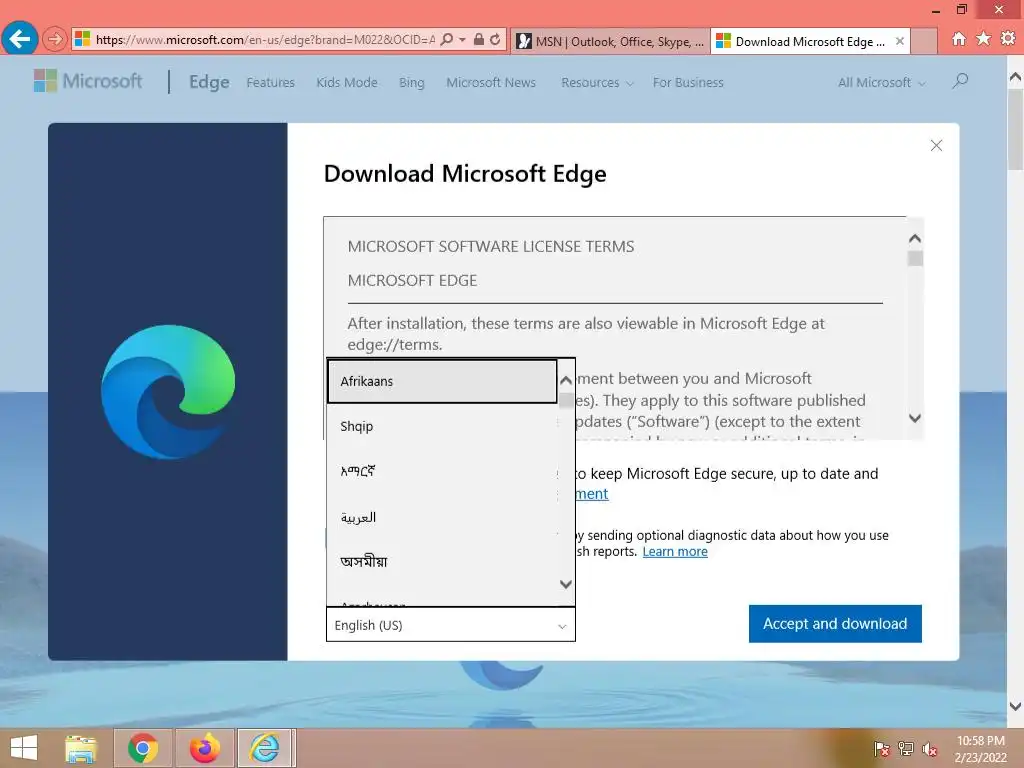This screenshot has width=1024, height=768.
Task: Click the Action Center flag tray icon
Action: point(881,748)
